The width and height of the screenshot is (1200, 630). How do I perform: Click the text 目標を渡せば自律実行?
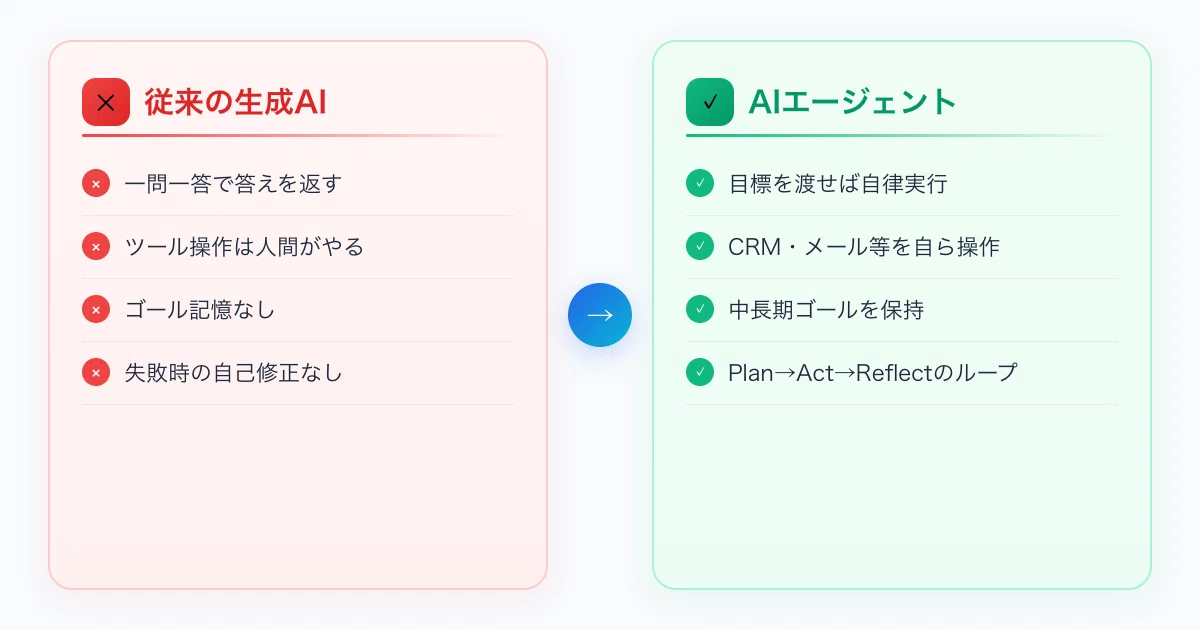click(837, 184)
